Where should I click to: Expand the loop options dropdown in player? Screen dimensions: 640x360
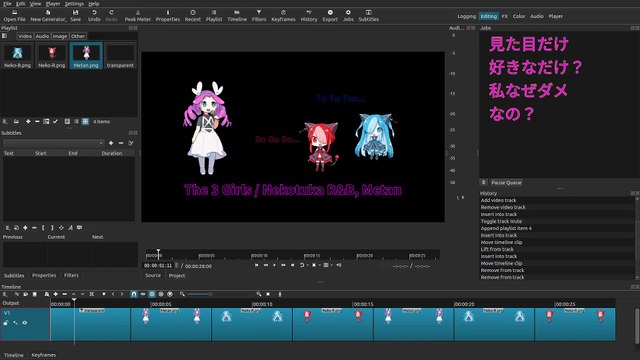click(x=307, y=265)
